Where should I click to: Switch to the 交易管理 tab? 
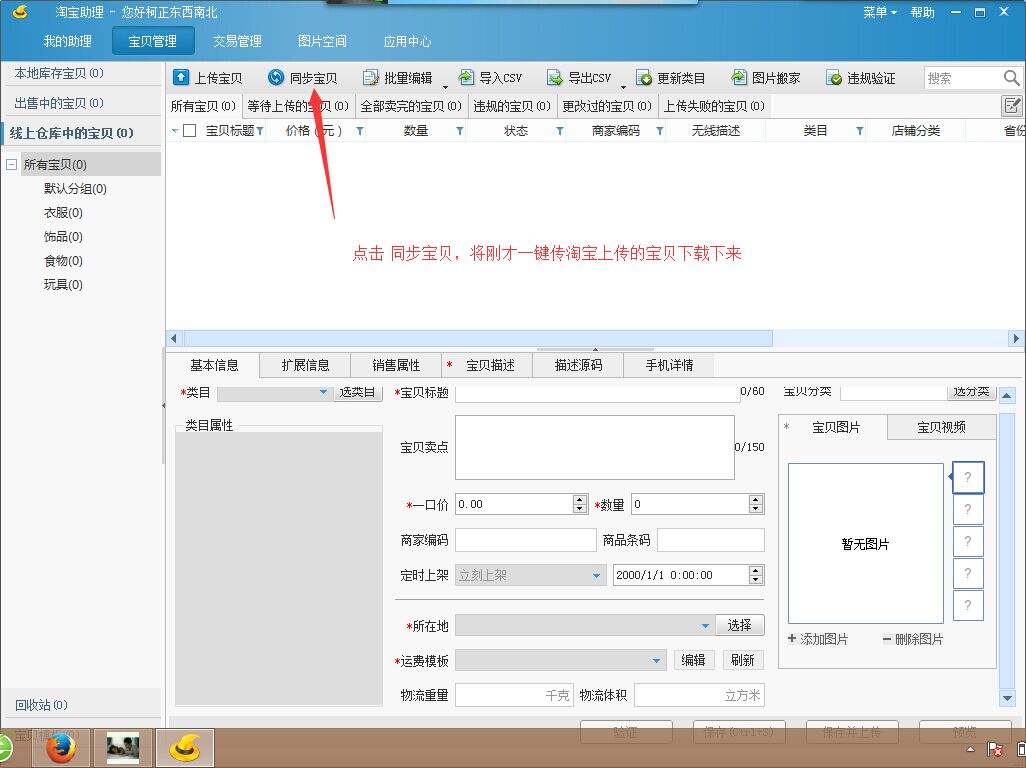click(x=238, y=41)
